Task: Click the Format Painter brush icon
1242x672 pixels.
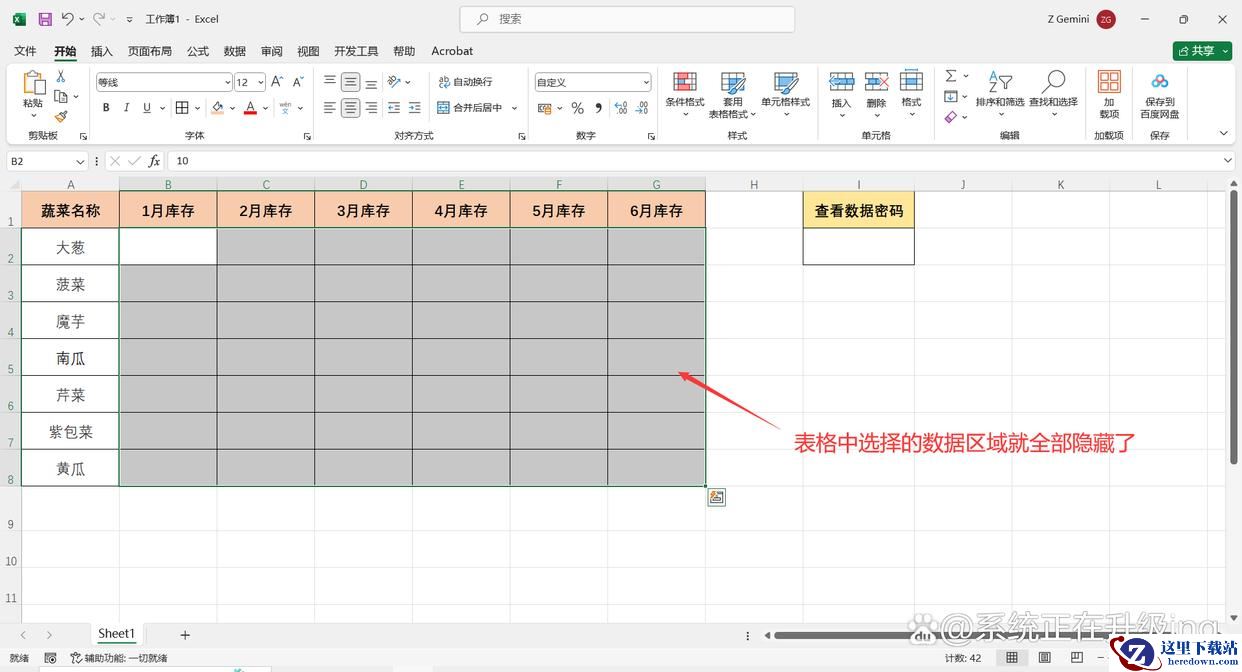Action: click(61, 116)
